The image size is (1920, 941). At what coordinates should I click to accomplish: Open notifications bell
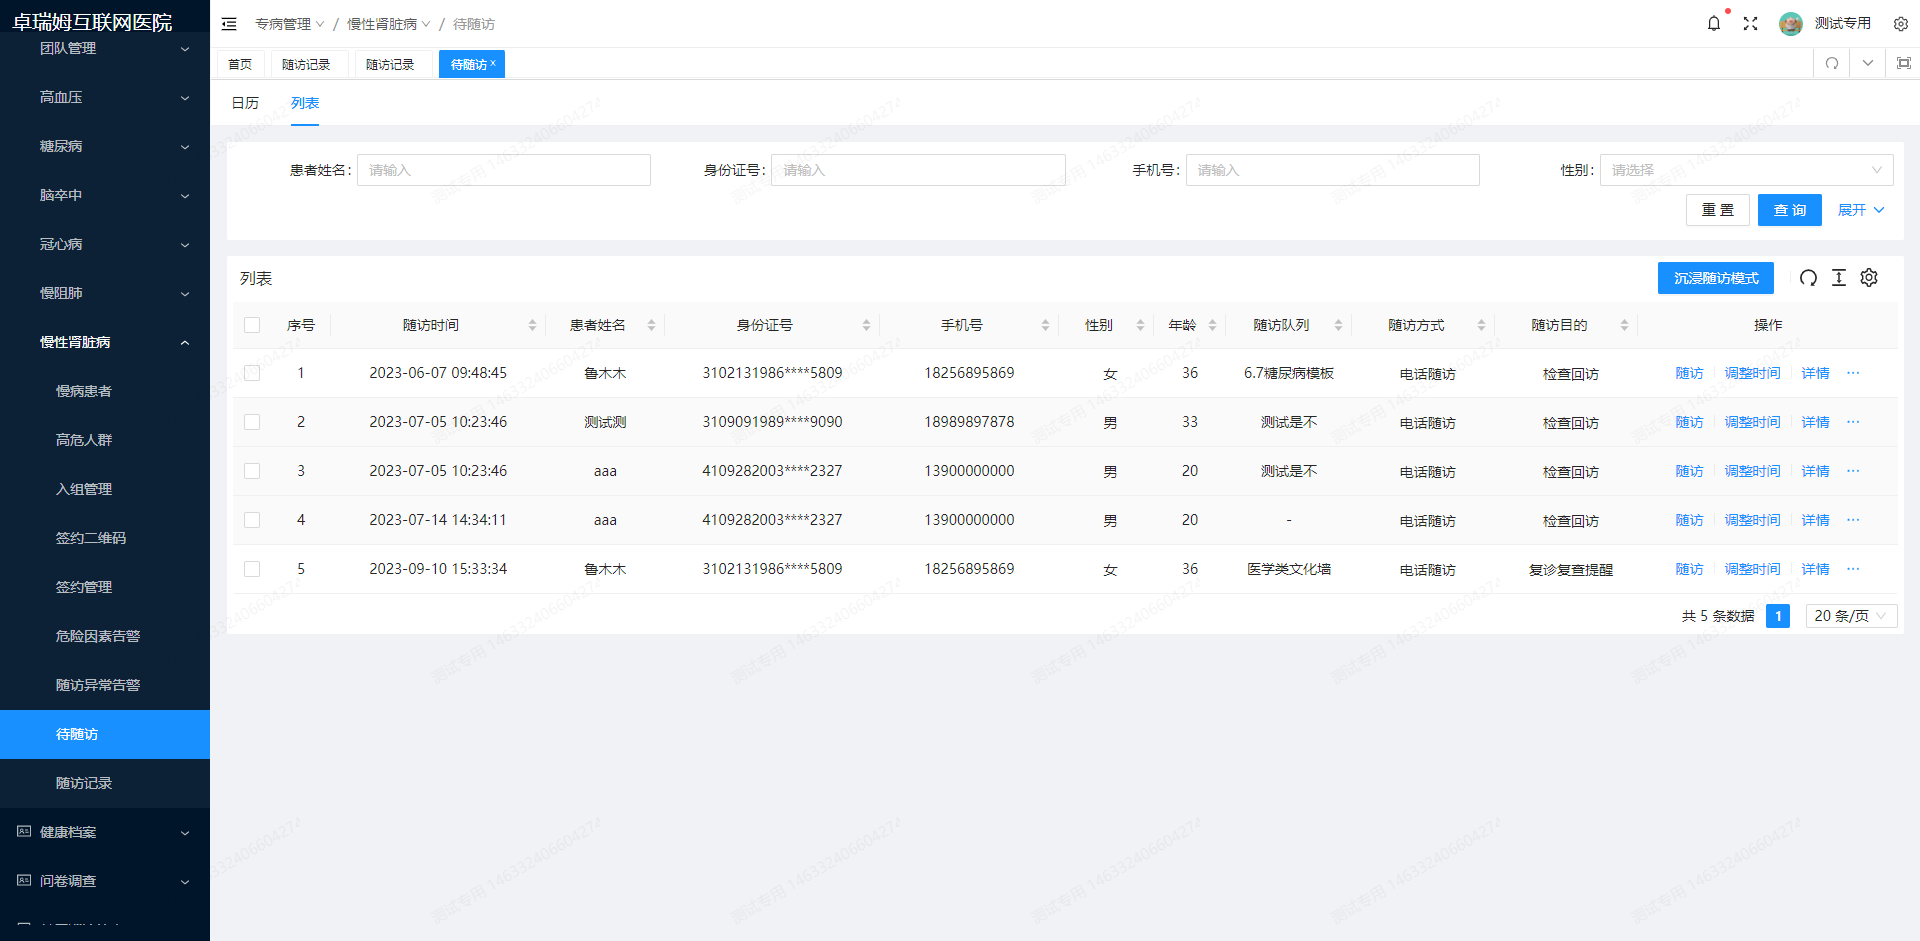(1714, 23)
